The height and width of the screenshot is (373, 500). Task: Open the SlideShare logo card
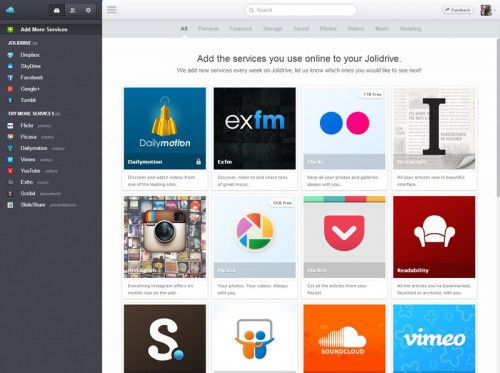point(255,339)
